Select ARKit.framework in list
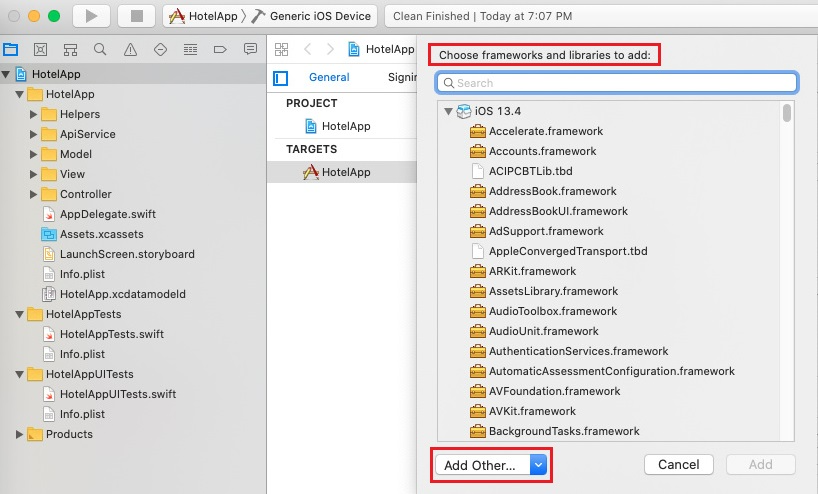Image resolution: width=818 pixels, height=494 pixels. [x=532, y=271]
